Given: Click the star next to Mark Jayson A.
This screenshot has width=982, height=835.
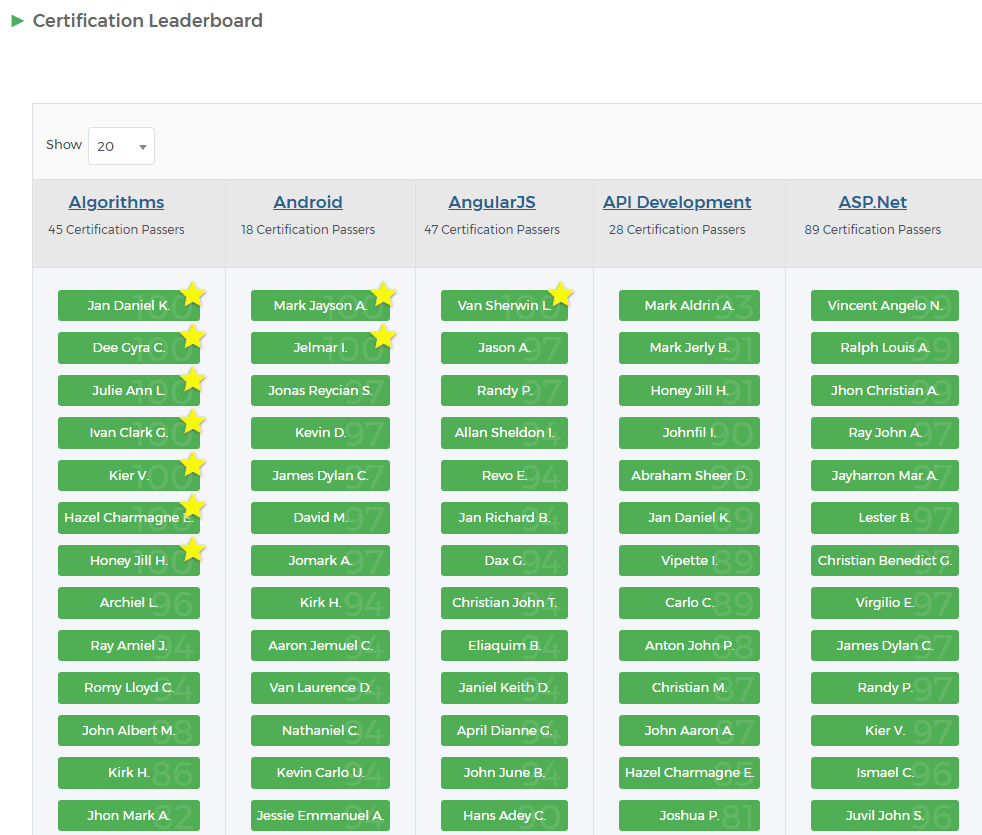Looking at the screenshot, I should click(x=383, y=293).
